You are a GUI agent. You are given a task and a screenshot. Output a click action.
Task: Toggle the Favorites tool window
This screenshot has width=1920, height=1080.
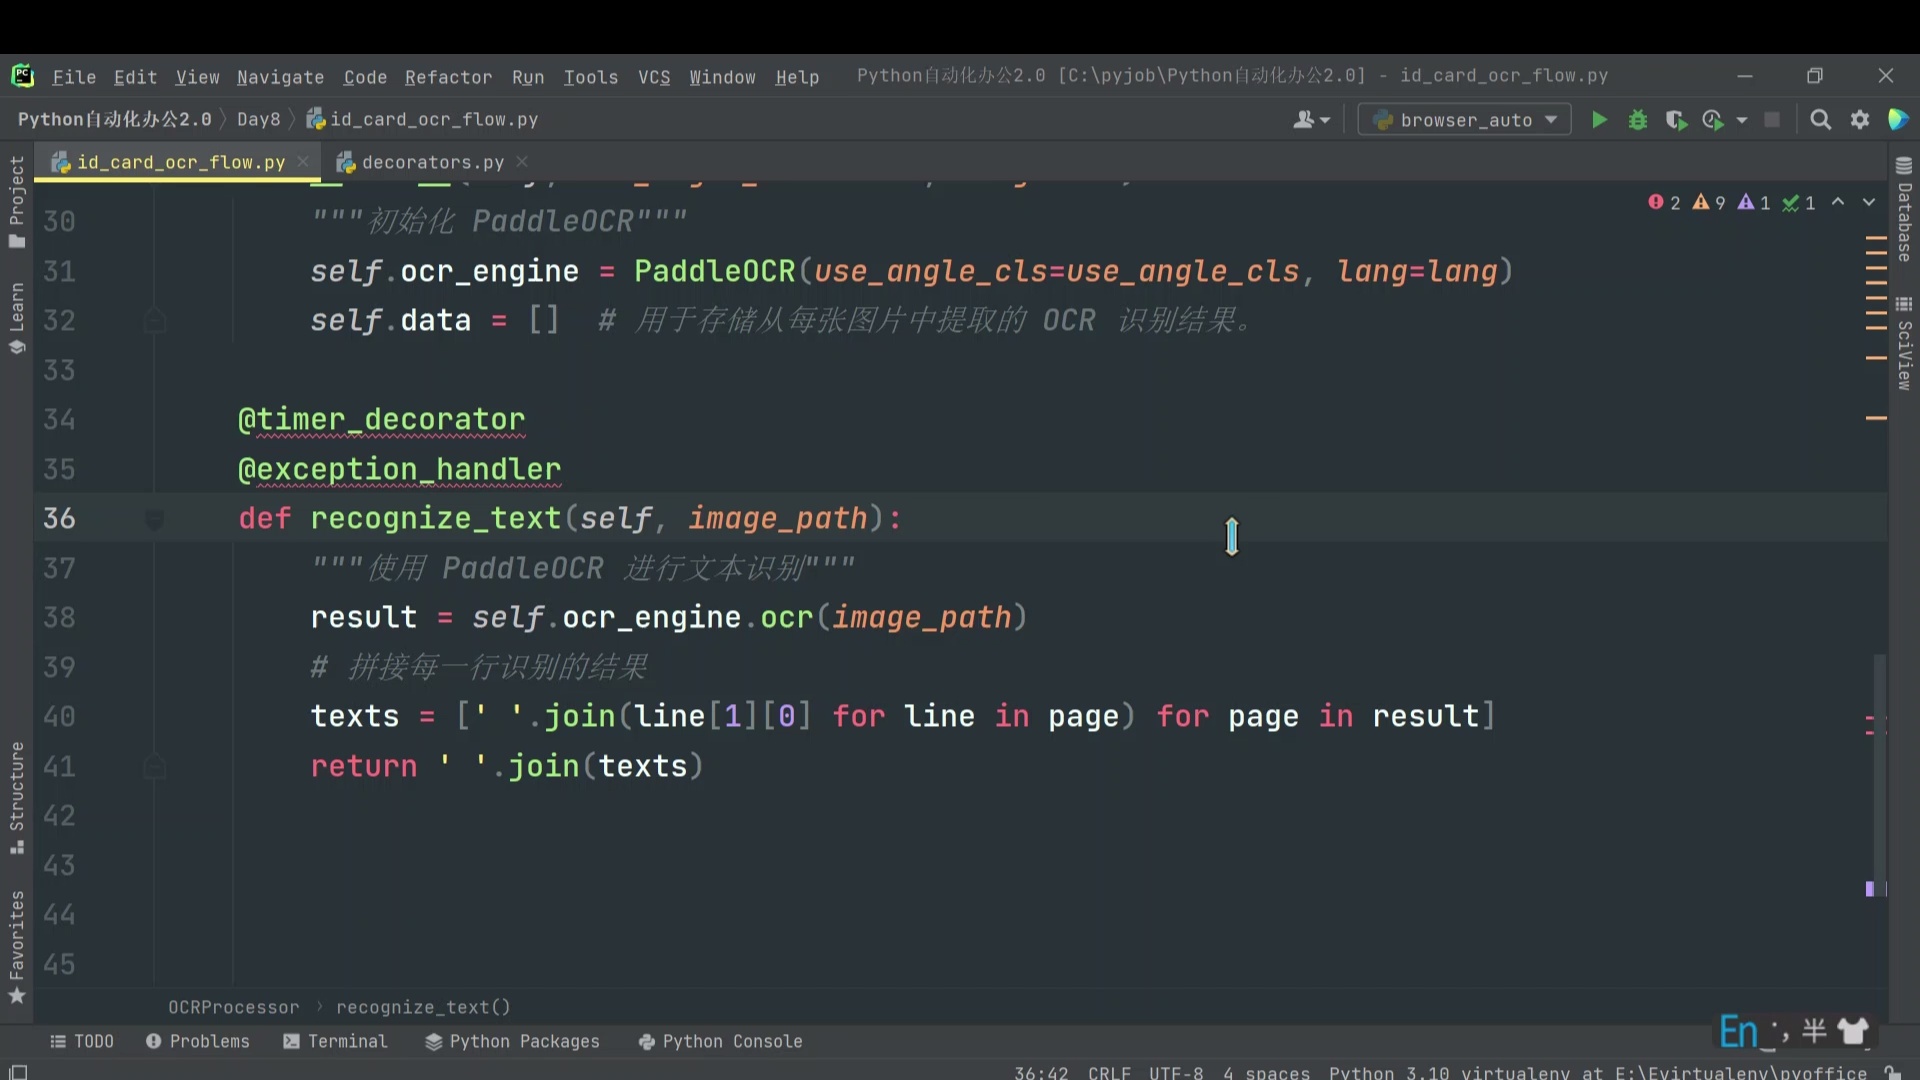(17, 947)
